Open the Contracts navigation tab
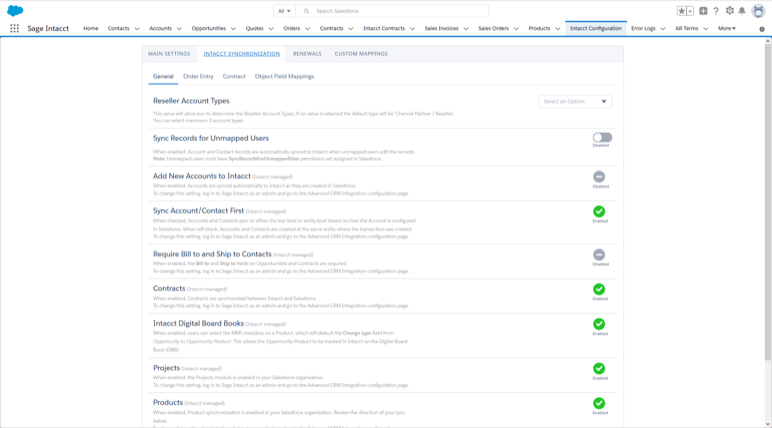The height and width of the screenshot is (428, 772). (x=331, y=29)
